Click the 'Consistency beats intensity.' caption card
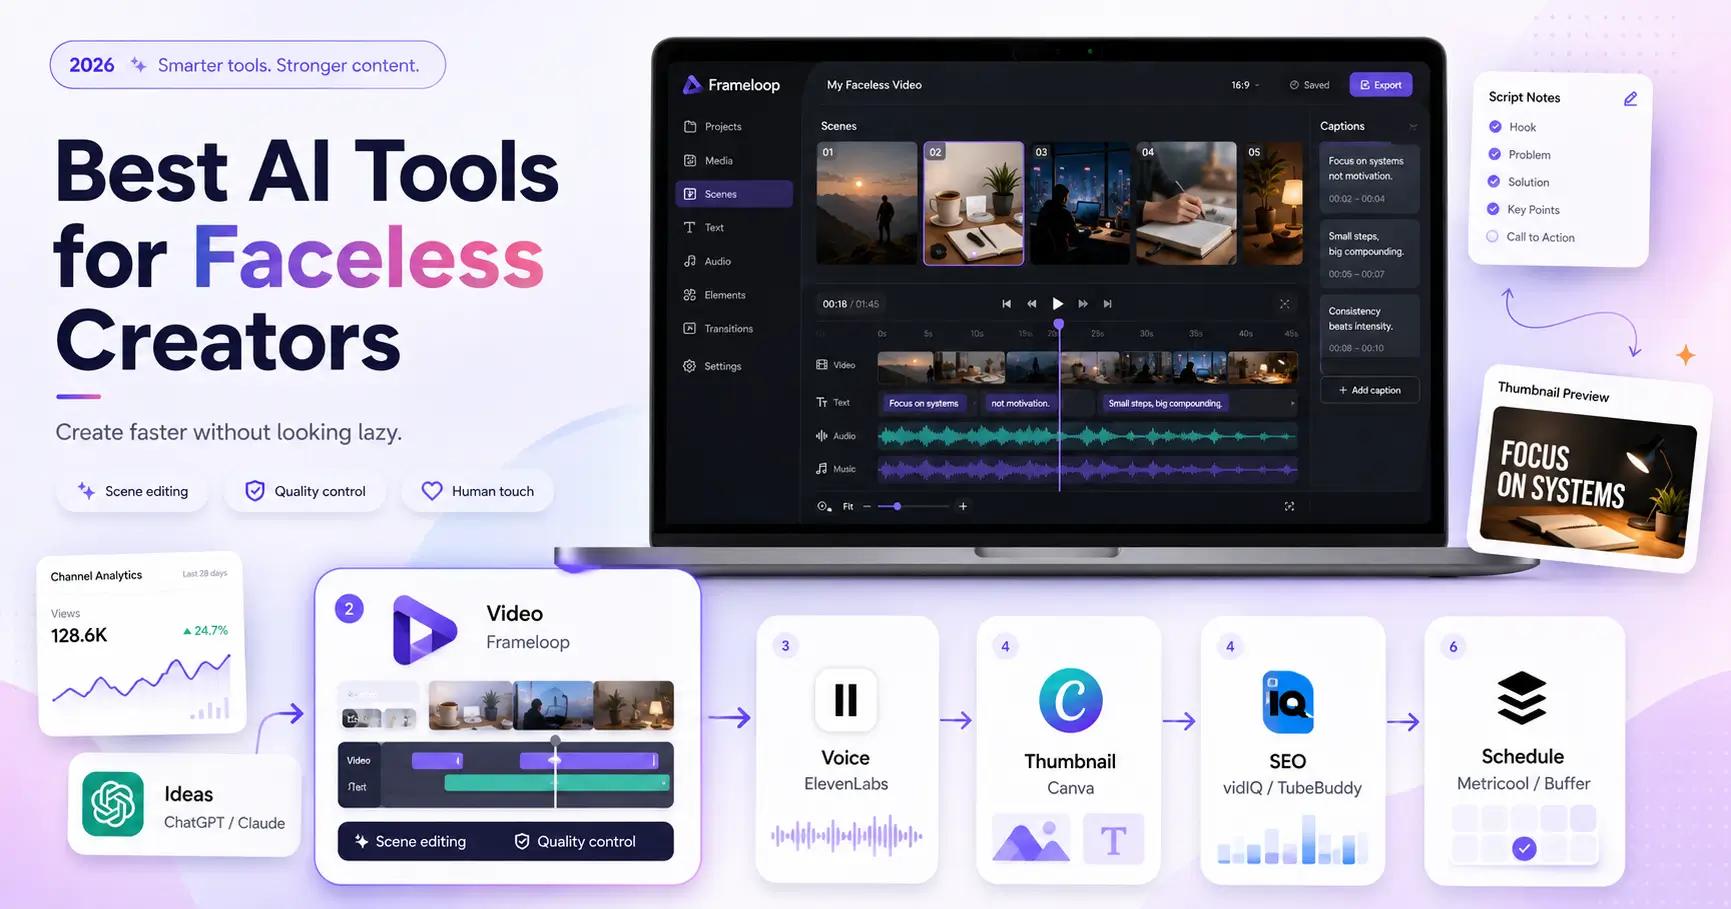 1369,326
